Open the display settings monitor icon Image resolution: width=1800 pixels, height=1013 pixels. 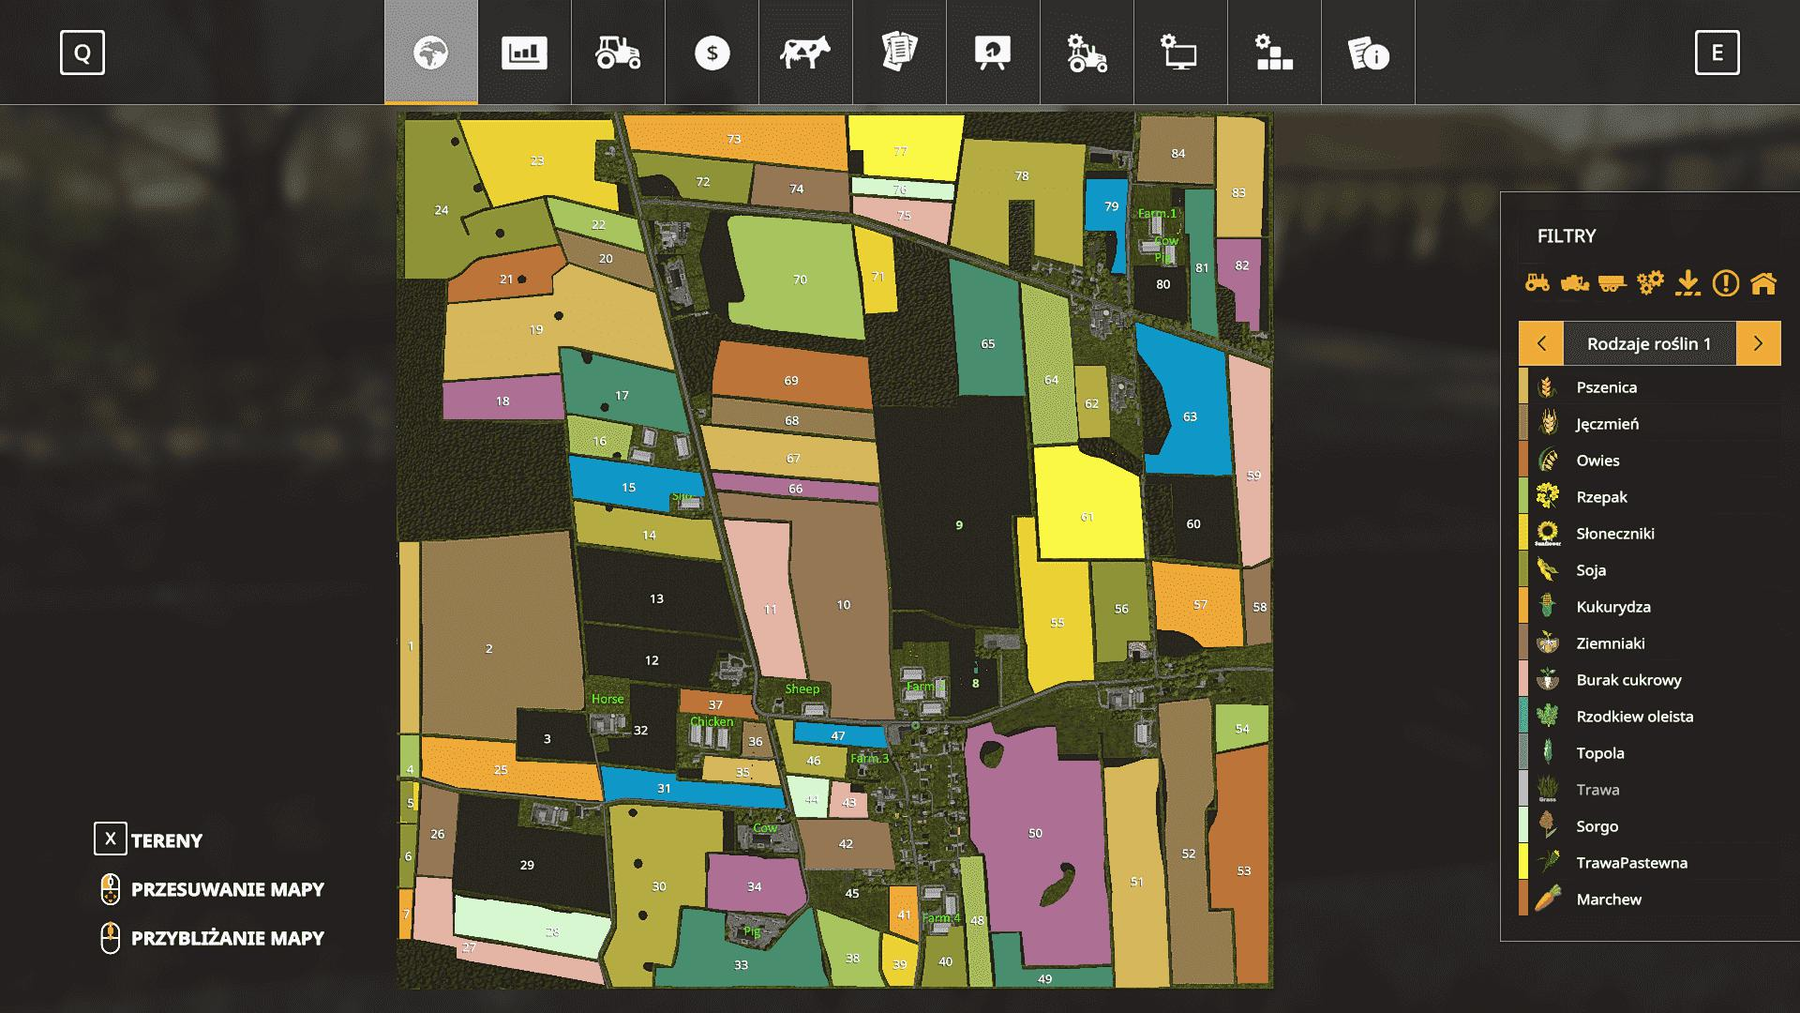pos(1180,52)
